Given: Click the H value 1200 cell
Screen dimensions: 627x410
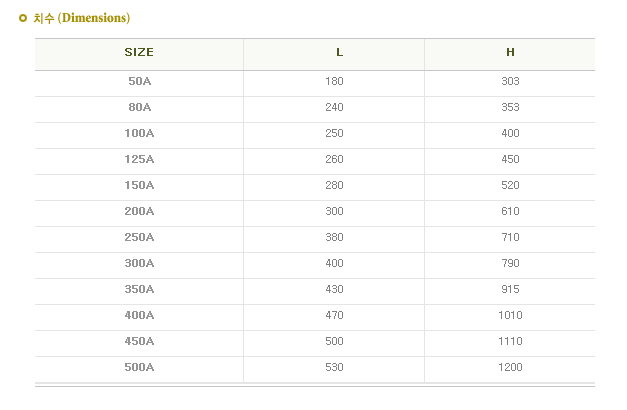Looking at the screenshot, I should [510, 367].
